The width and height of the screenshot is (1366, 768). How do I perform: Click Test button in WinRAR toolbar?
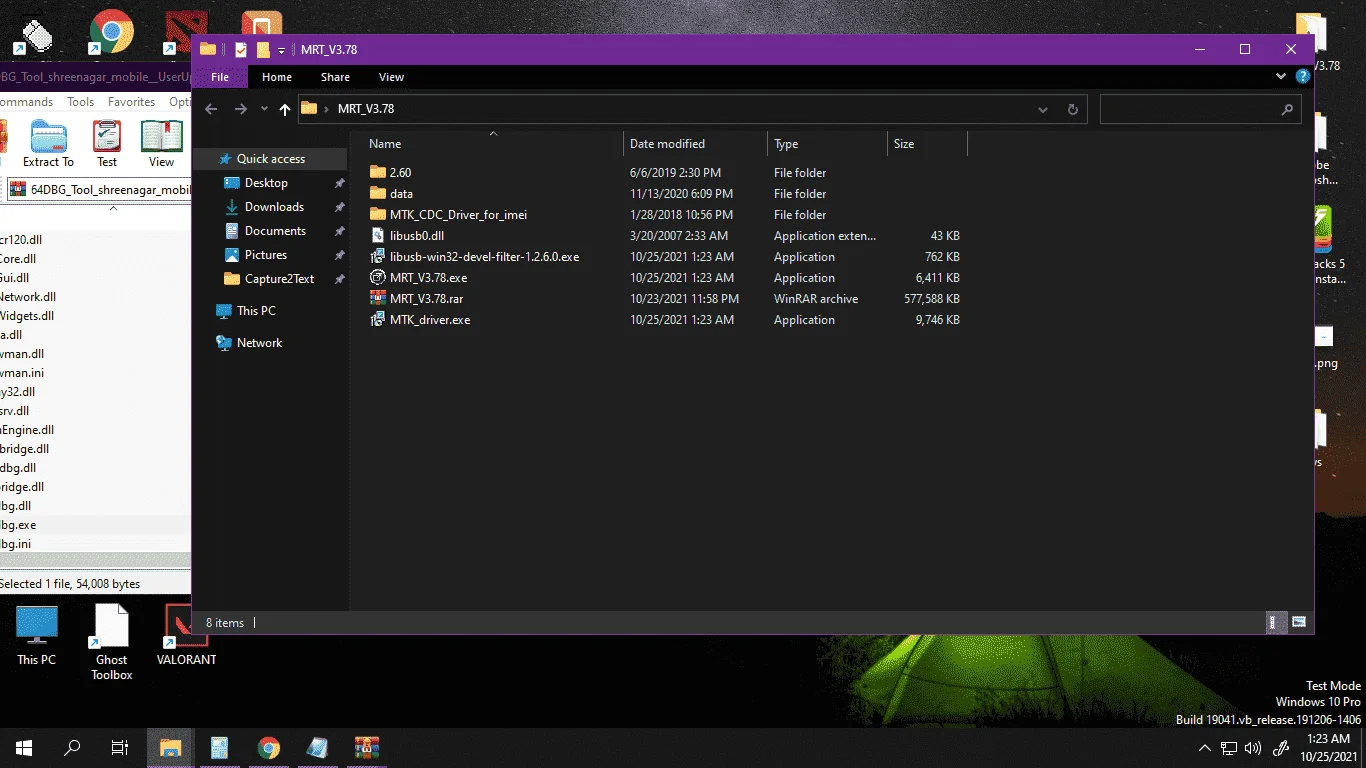pos(107,144)
